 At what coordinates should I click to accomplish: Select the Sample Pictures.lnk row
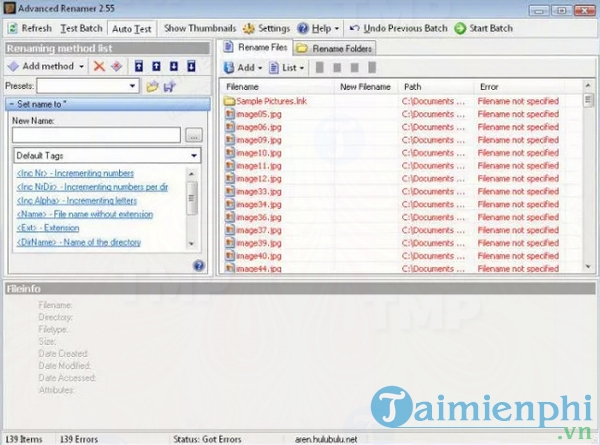(x=401, y=101)
